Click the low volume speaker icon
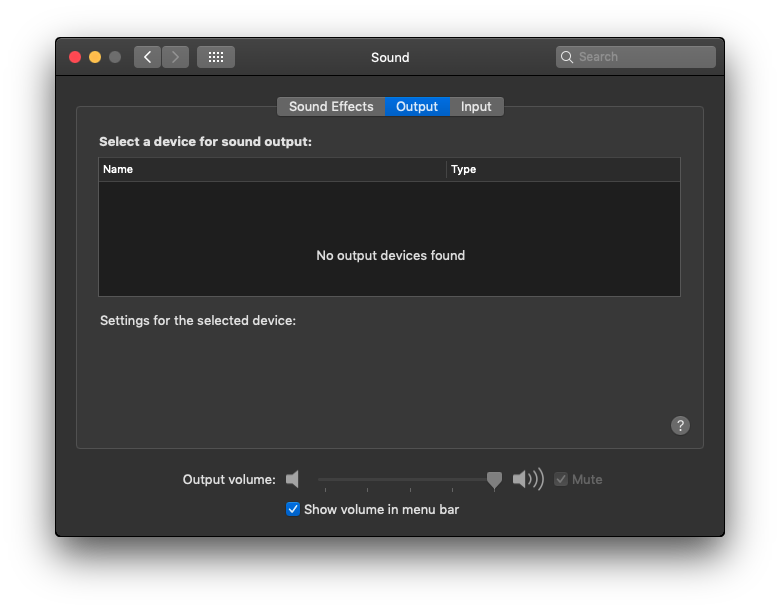 292,479
